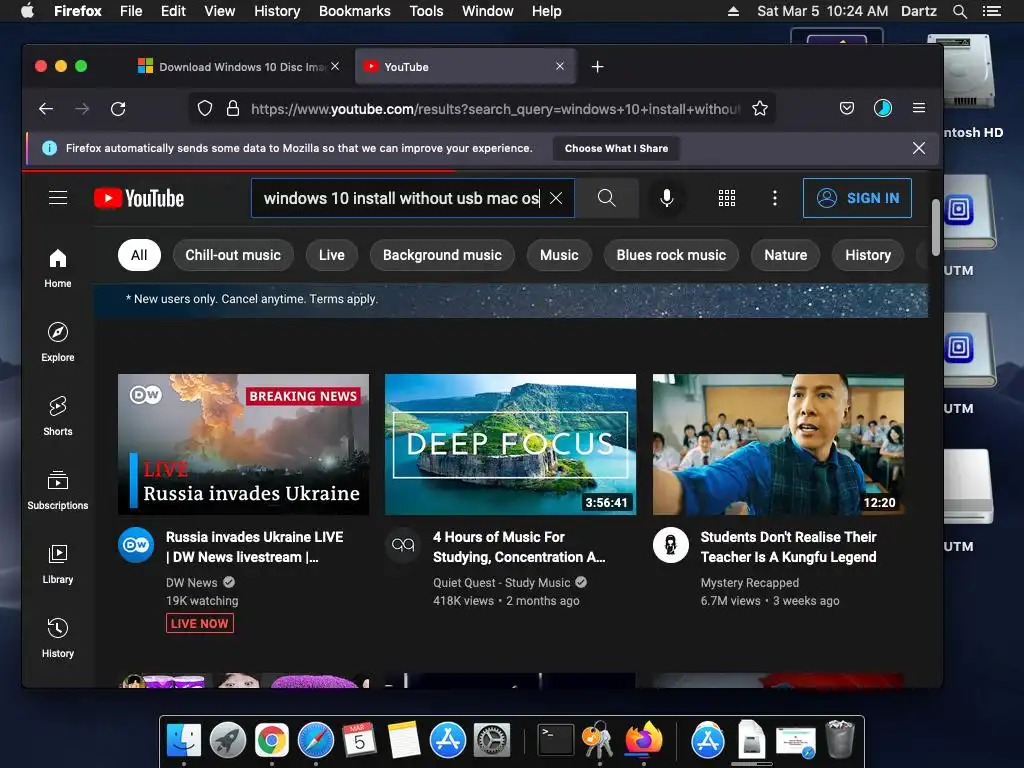Click the page vertical scrollbar
The height and width of the screenshot is (768, 1024).
[x=936, y=227]
